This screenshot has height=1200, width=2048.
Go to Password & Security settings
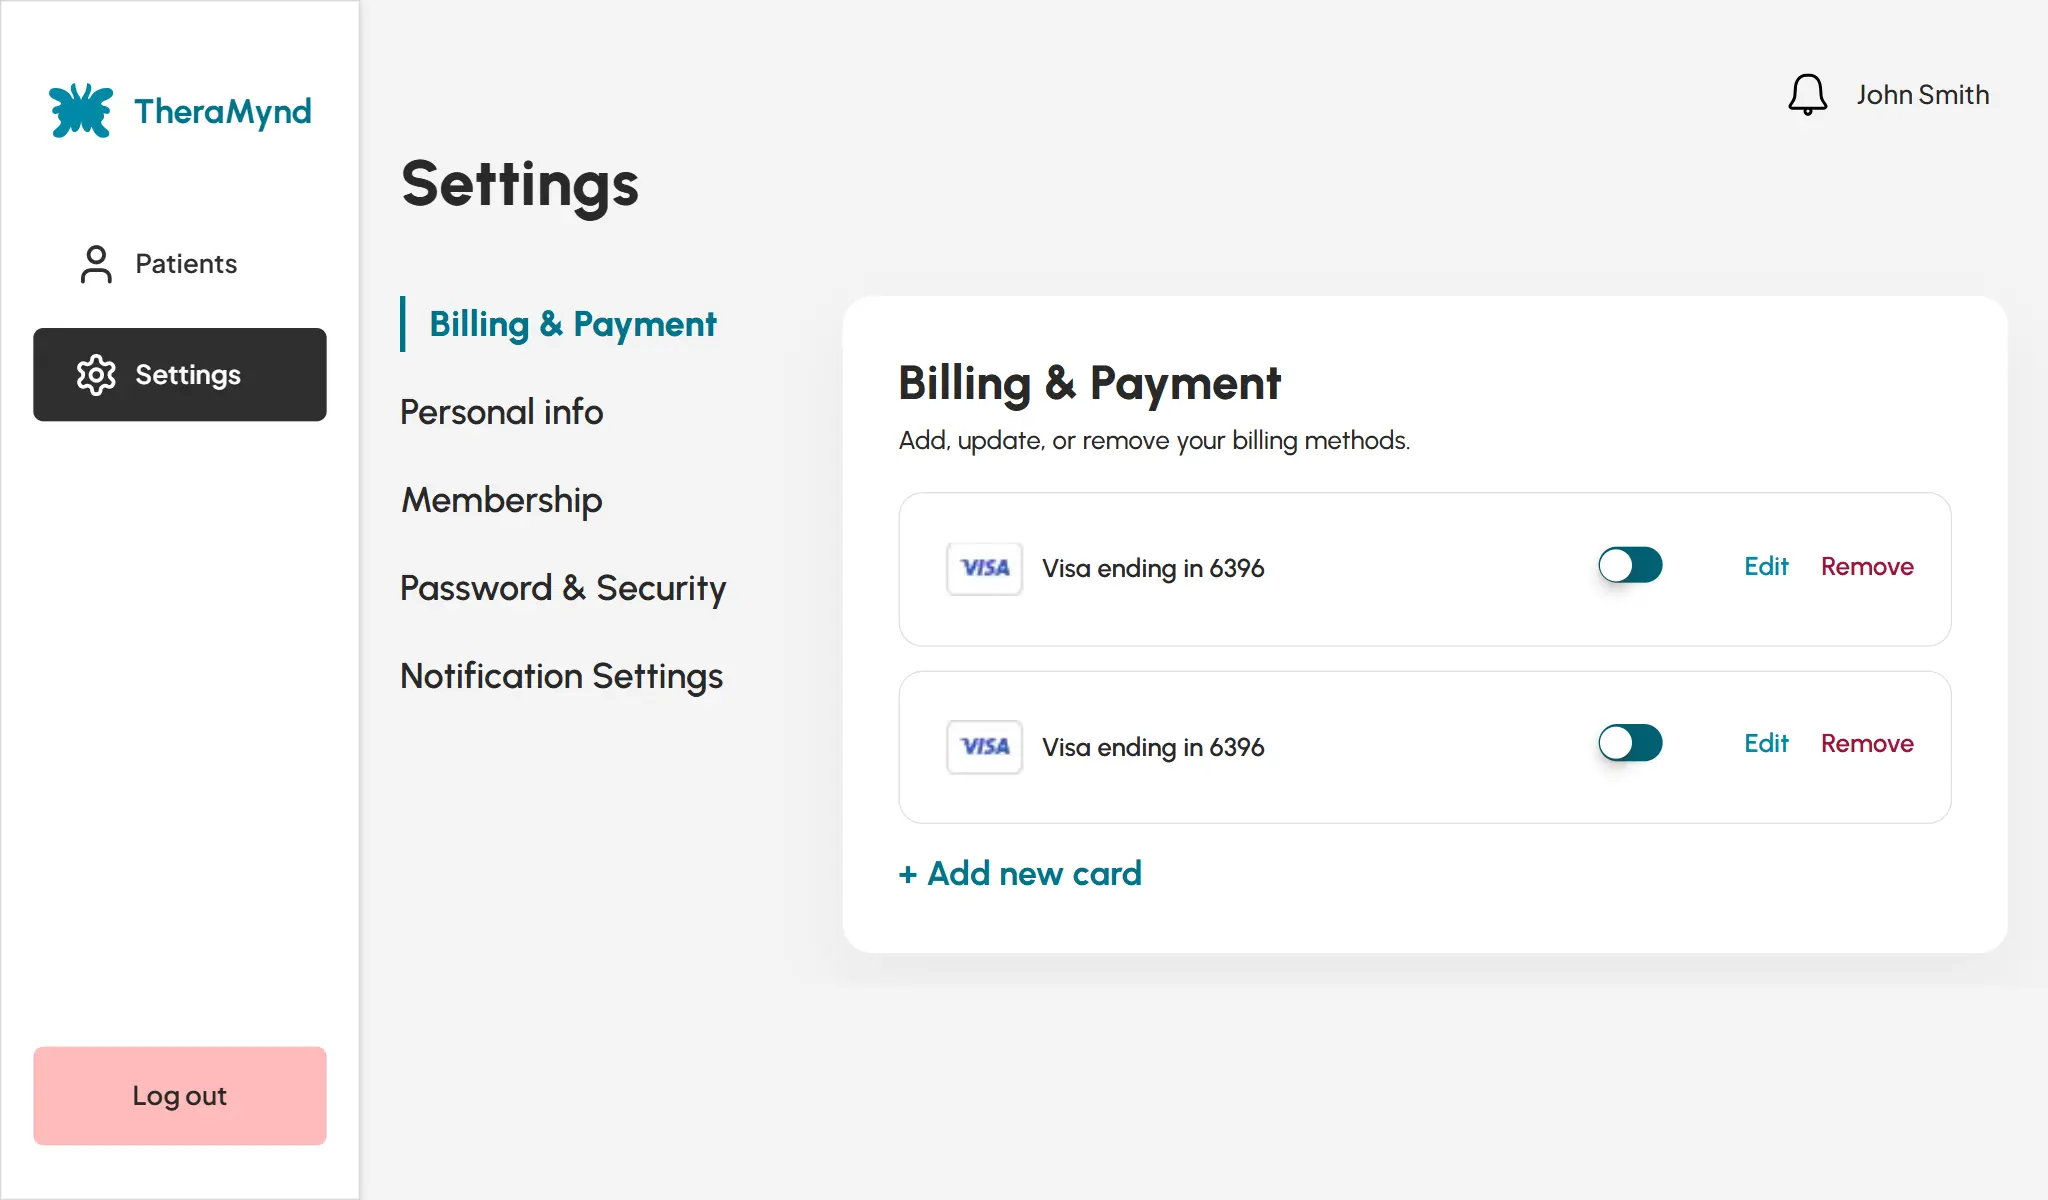(x=562, y=588)
